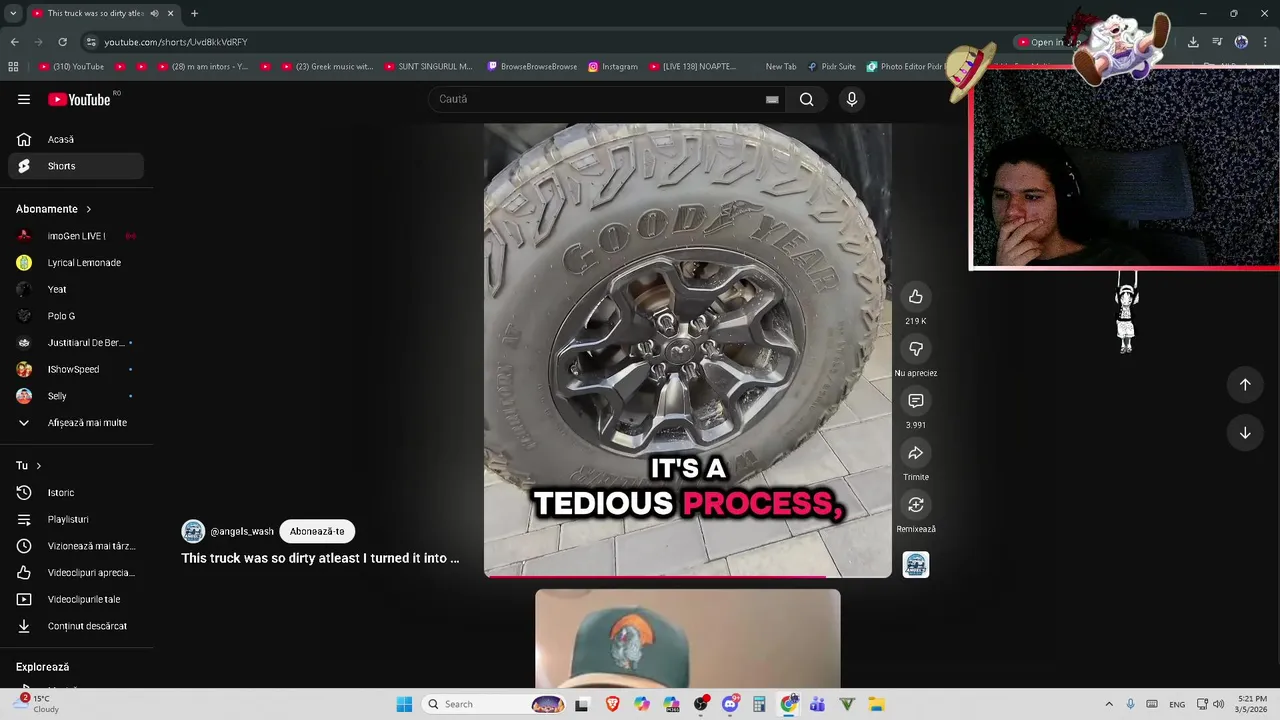This screenshot has height=720, width=1280.
Task: Remix the short via Remixează
Action: [916, 505]
